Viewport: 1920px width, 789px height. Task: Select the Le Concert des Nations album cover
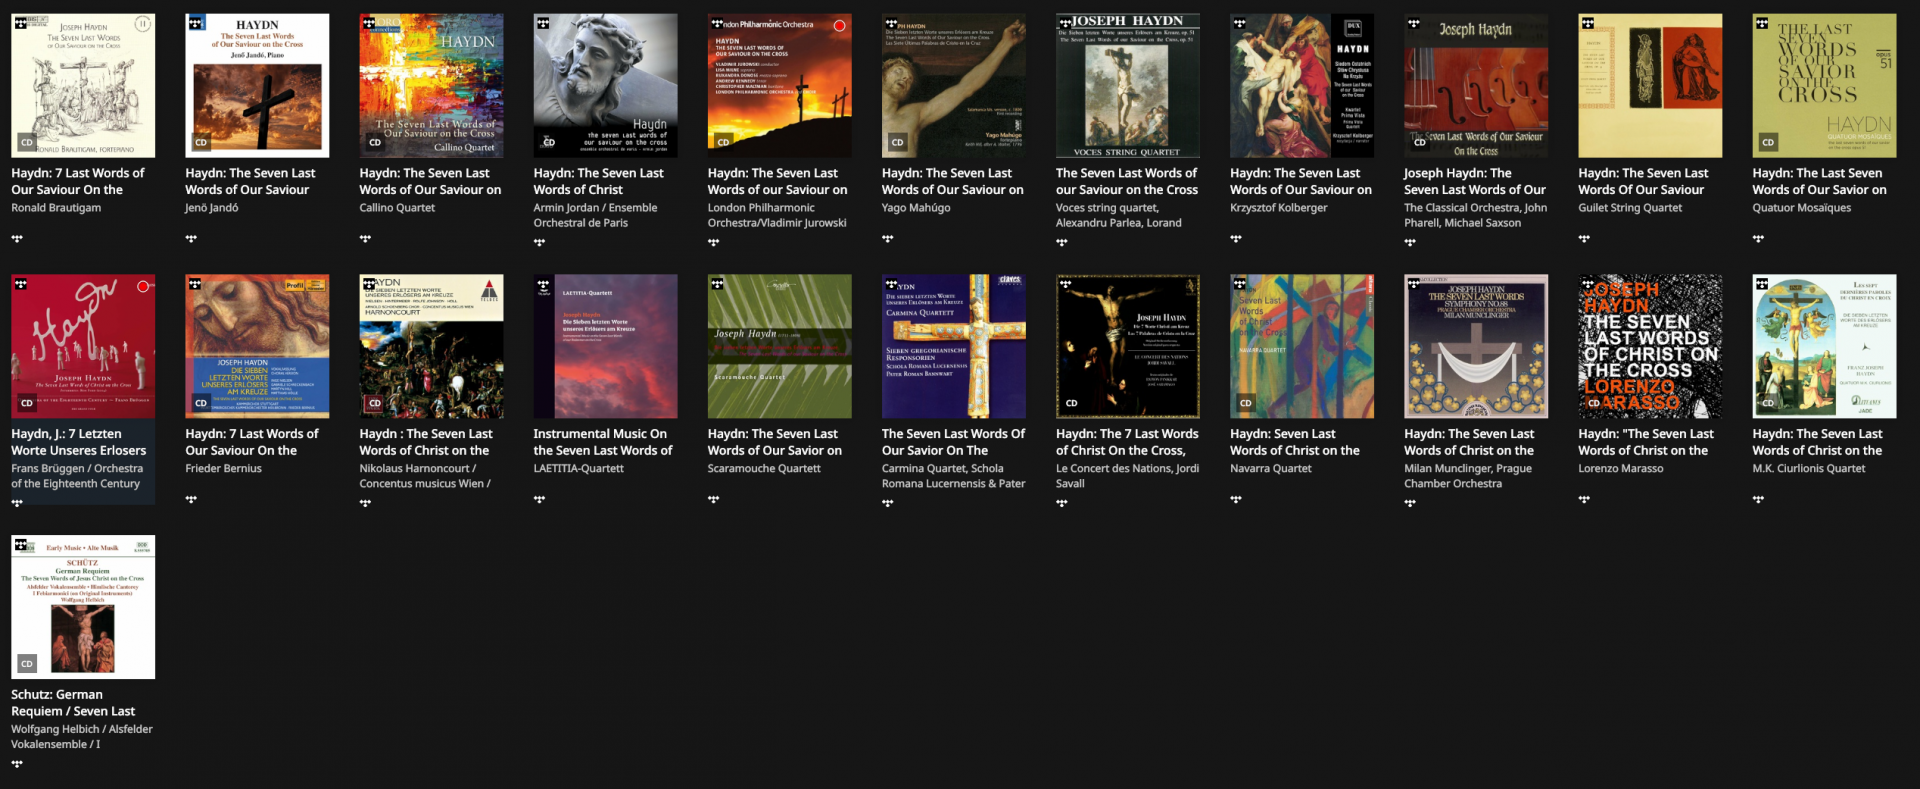1127,347
